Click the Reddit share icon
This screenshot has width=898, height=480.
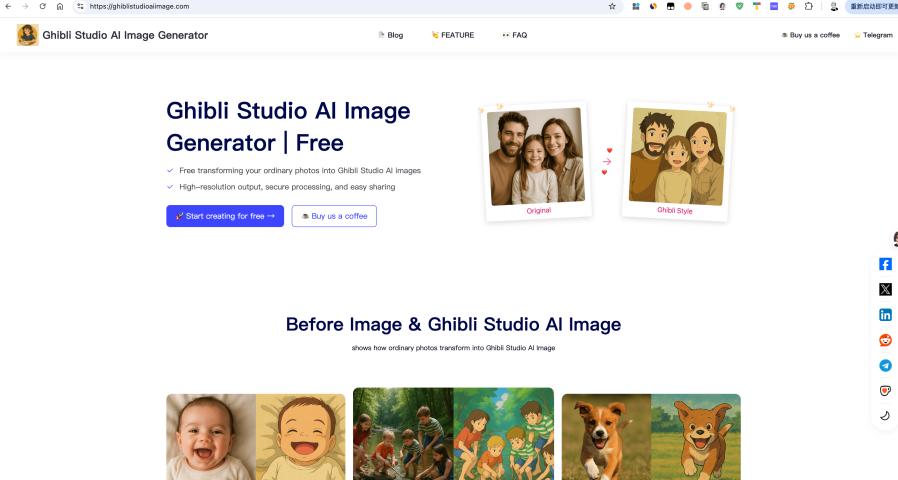(x=885, y=340)
